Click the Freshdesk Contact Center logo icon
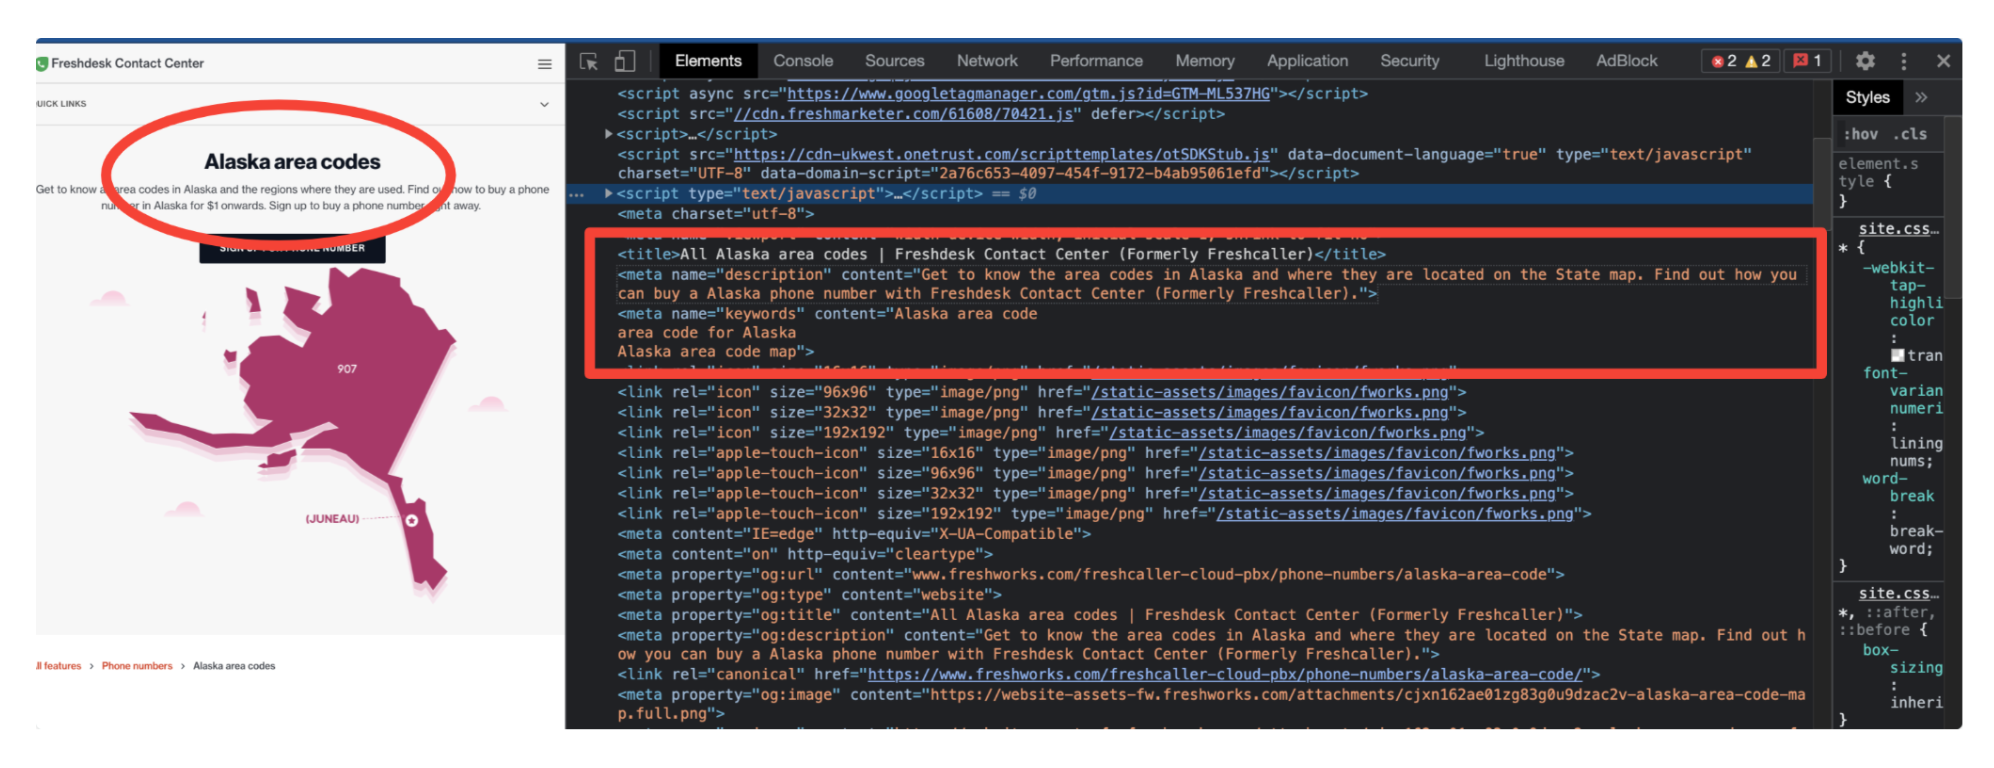1994x768 pixels. (42, 64)
